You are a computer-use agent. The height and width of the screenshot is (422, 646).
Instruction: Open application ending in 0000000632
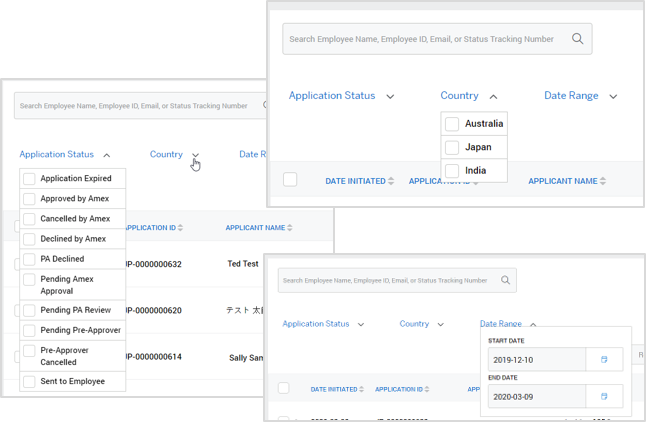click(153, 264)
